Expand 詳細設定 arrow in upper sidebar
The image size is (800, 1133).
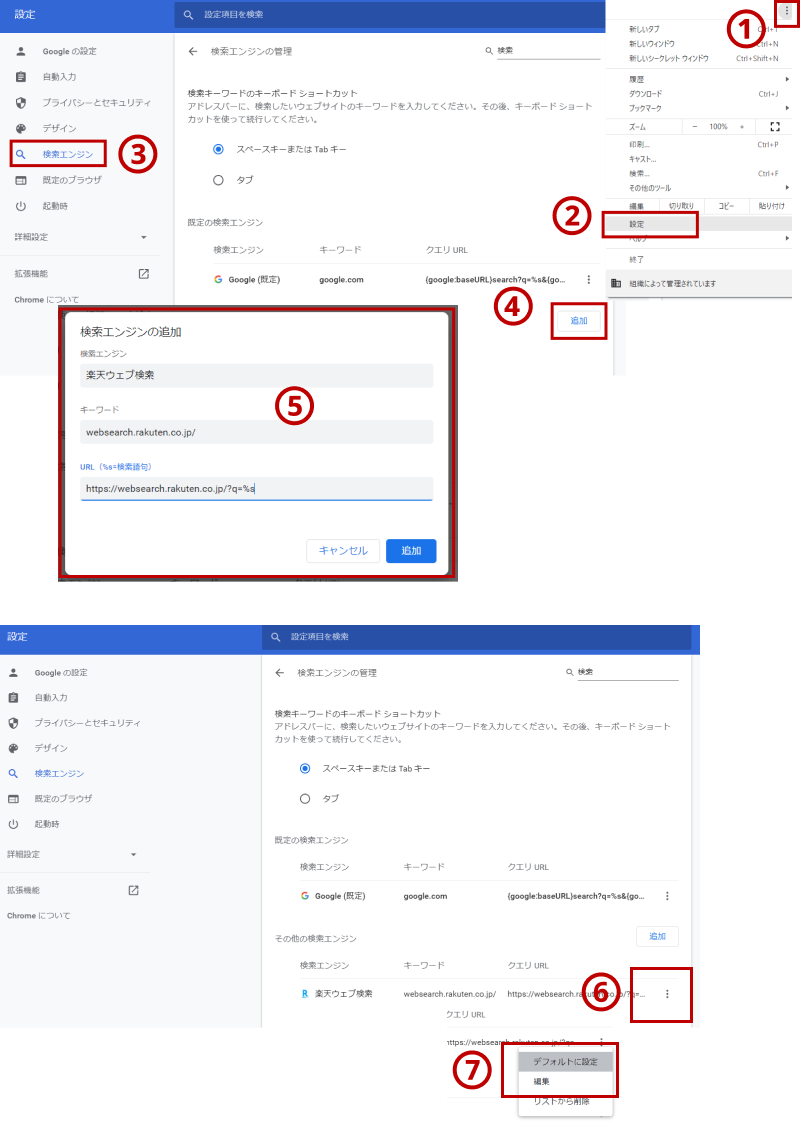[144, 237]
